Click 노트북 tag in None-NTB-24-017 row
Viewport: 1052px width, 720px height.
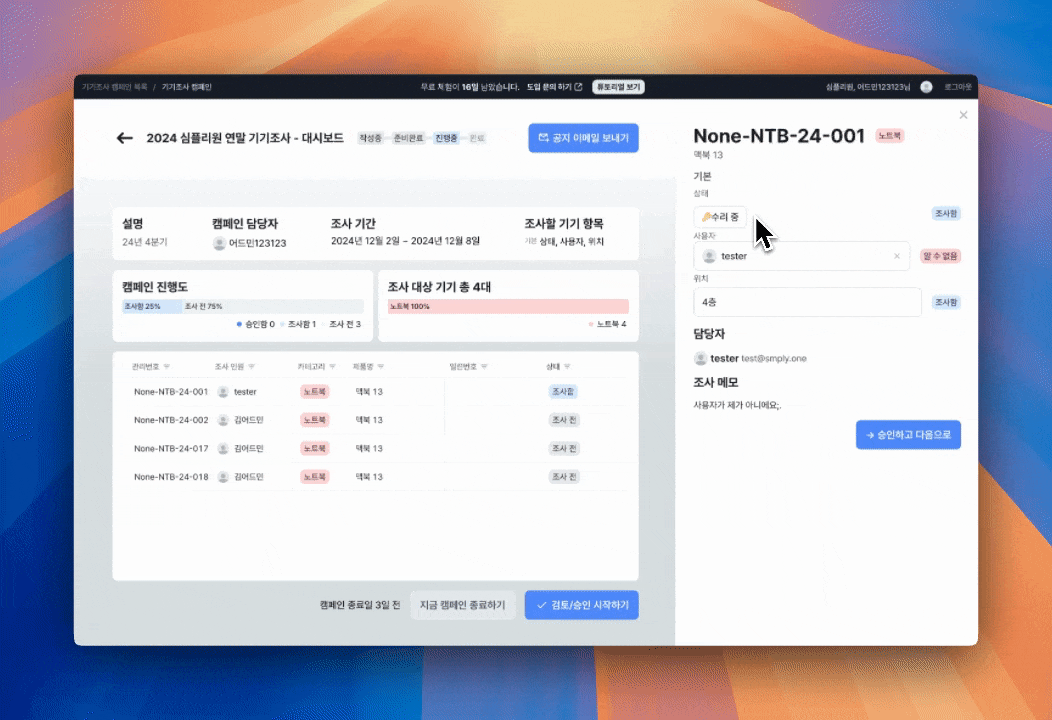point(315,448)
